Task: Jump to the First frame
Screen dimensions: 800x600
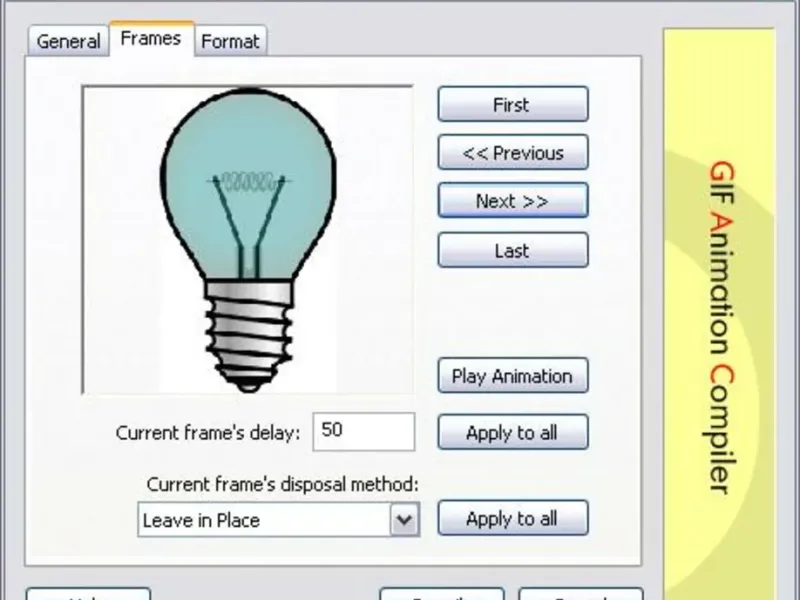Action: point(512,105)
